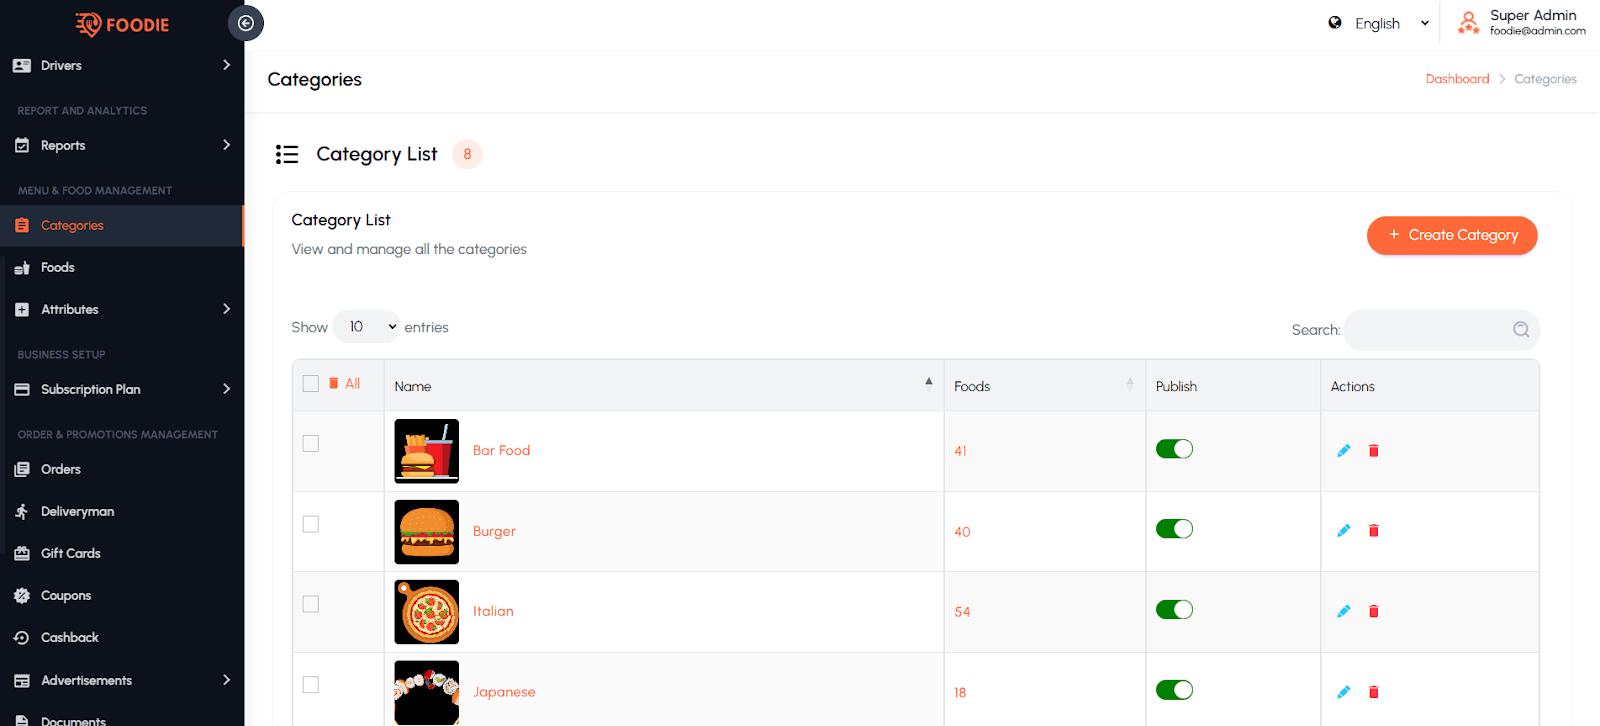This screenshot has height=726, width=1600.
Task: Click the edit pencil icon for Bar Food
Action: pos(1343,451)
